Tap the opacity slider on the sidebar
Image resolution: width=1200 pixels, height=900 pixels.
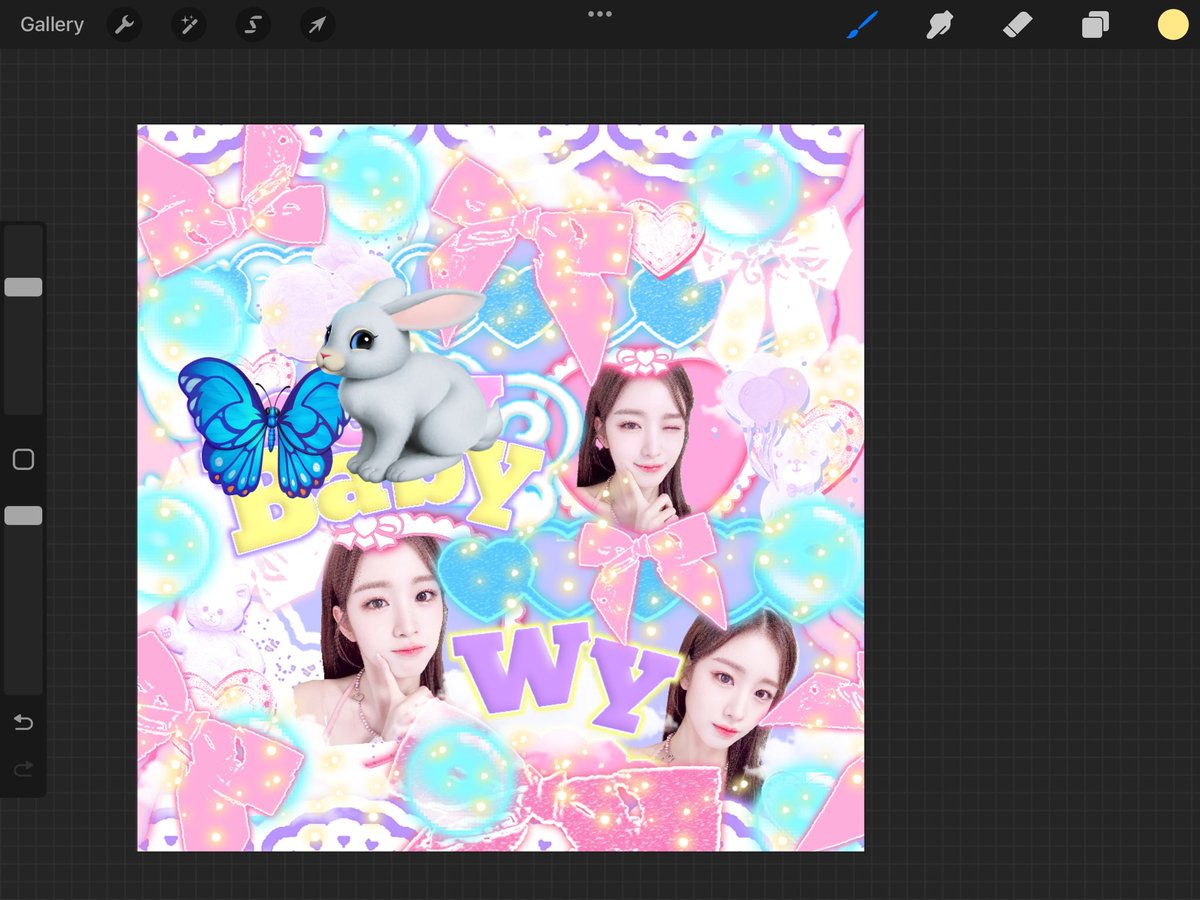(x=23, y=515)
